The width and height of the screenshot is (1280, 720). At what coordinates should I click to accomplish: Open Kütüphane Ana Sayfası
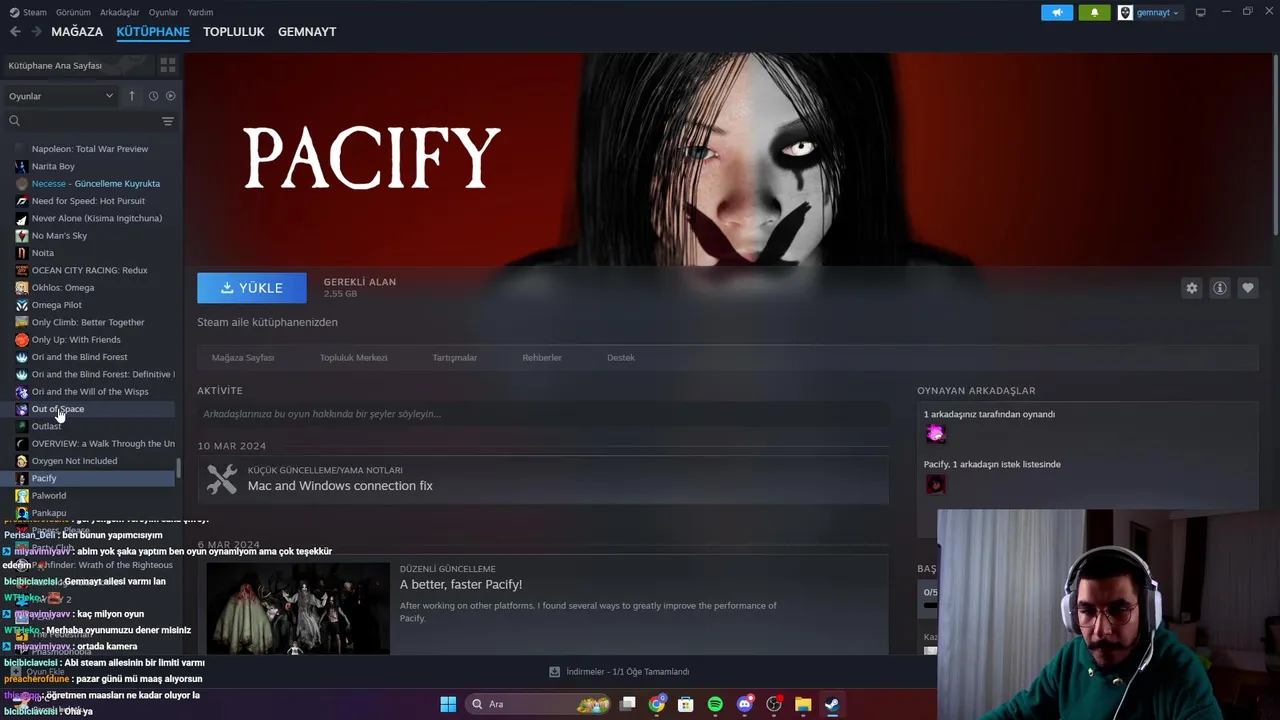(77, 65)
